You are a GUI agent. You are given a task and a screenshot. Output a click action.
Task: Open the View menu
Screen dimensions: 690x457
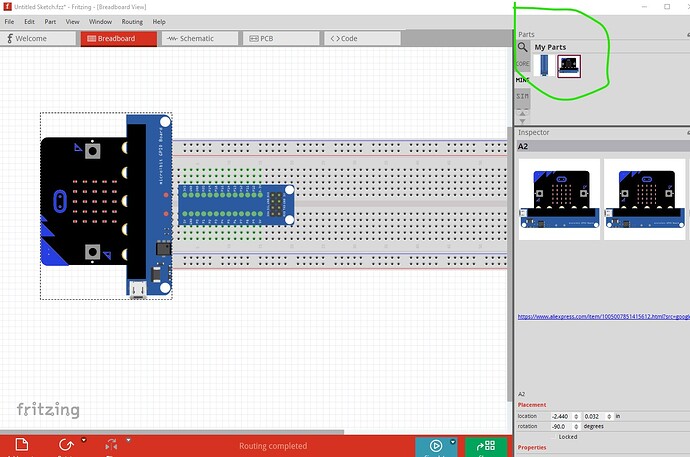click(73, 22)
